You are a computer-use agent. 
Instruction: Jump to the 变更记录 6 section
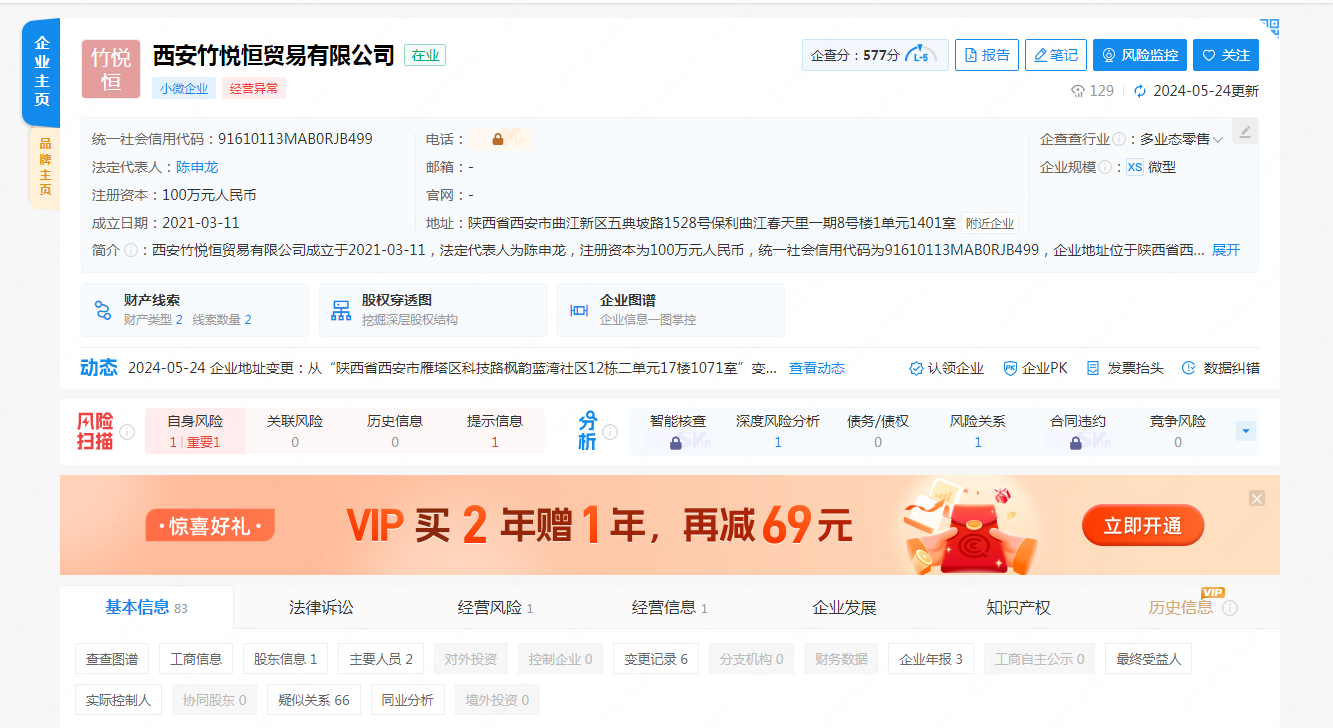(656, 659)
